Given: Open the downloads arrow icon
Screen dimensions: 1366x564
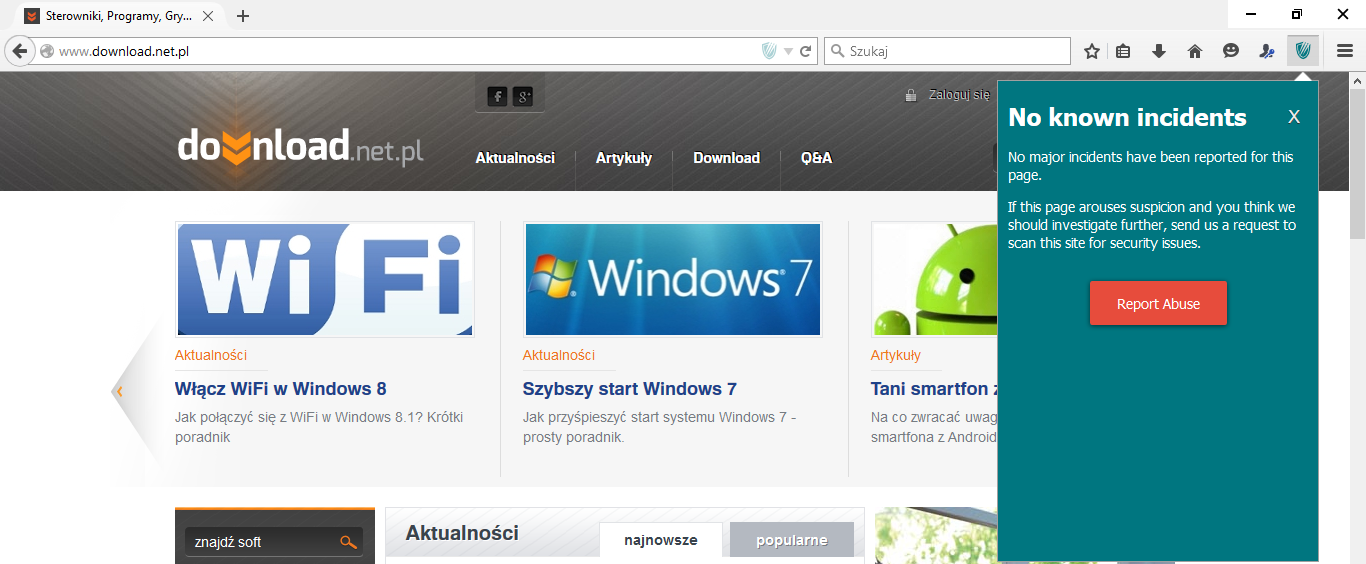Looking at the screenshot, I should pos(1159,51).
